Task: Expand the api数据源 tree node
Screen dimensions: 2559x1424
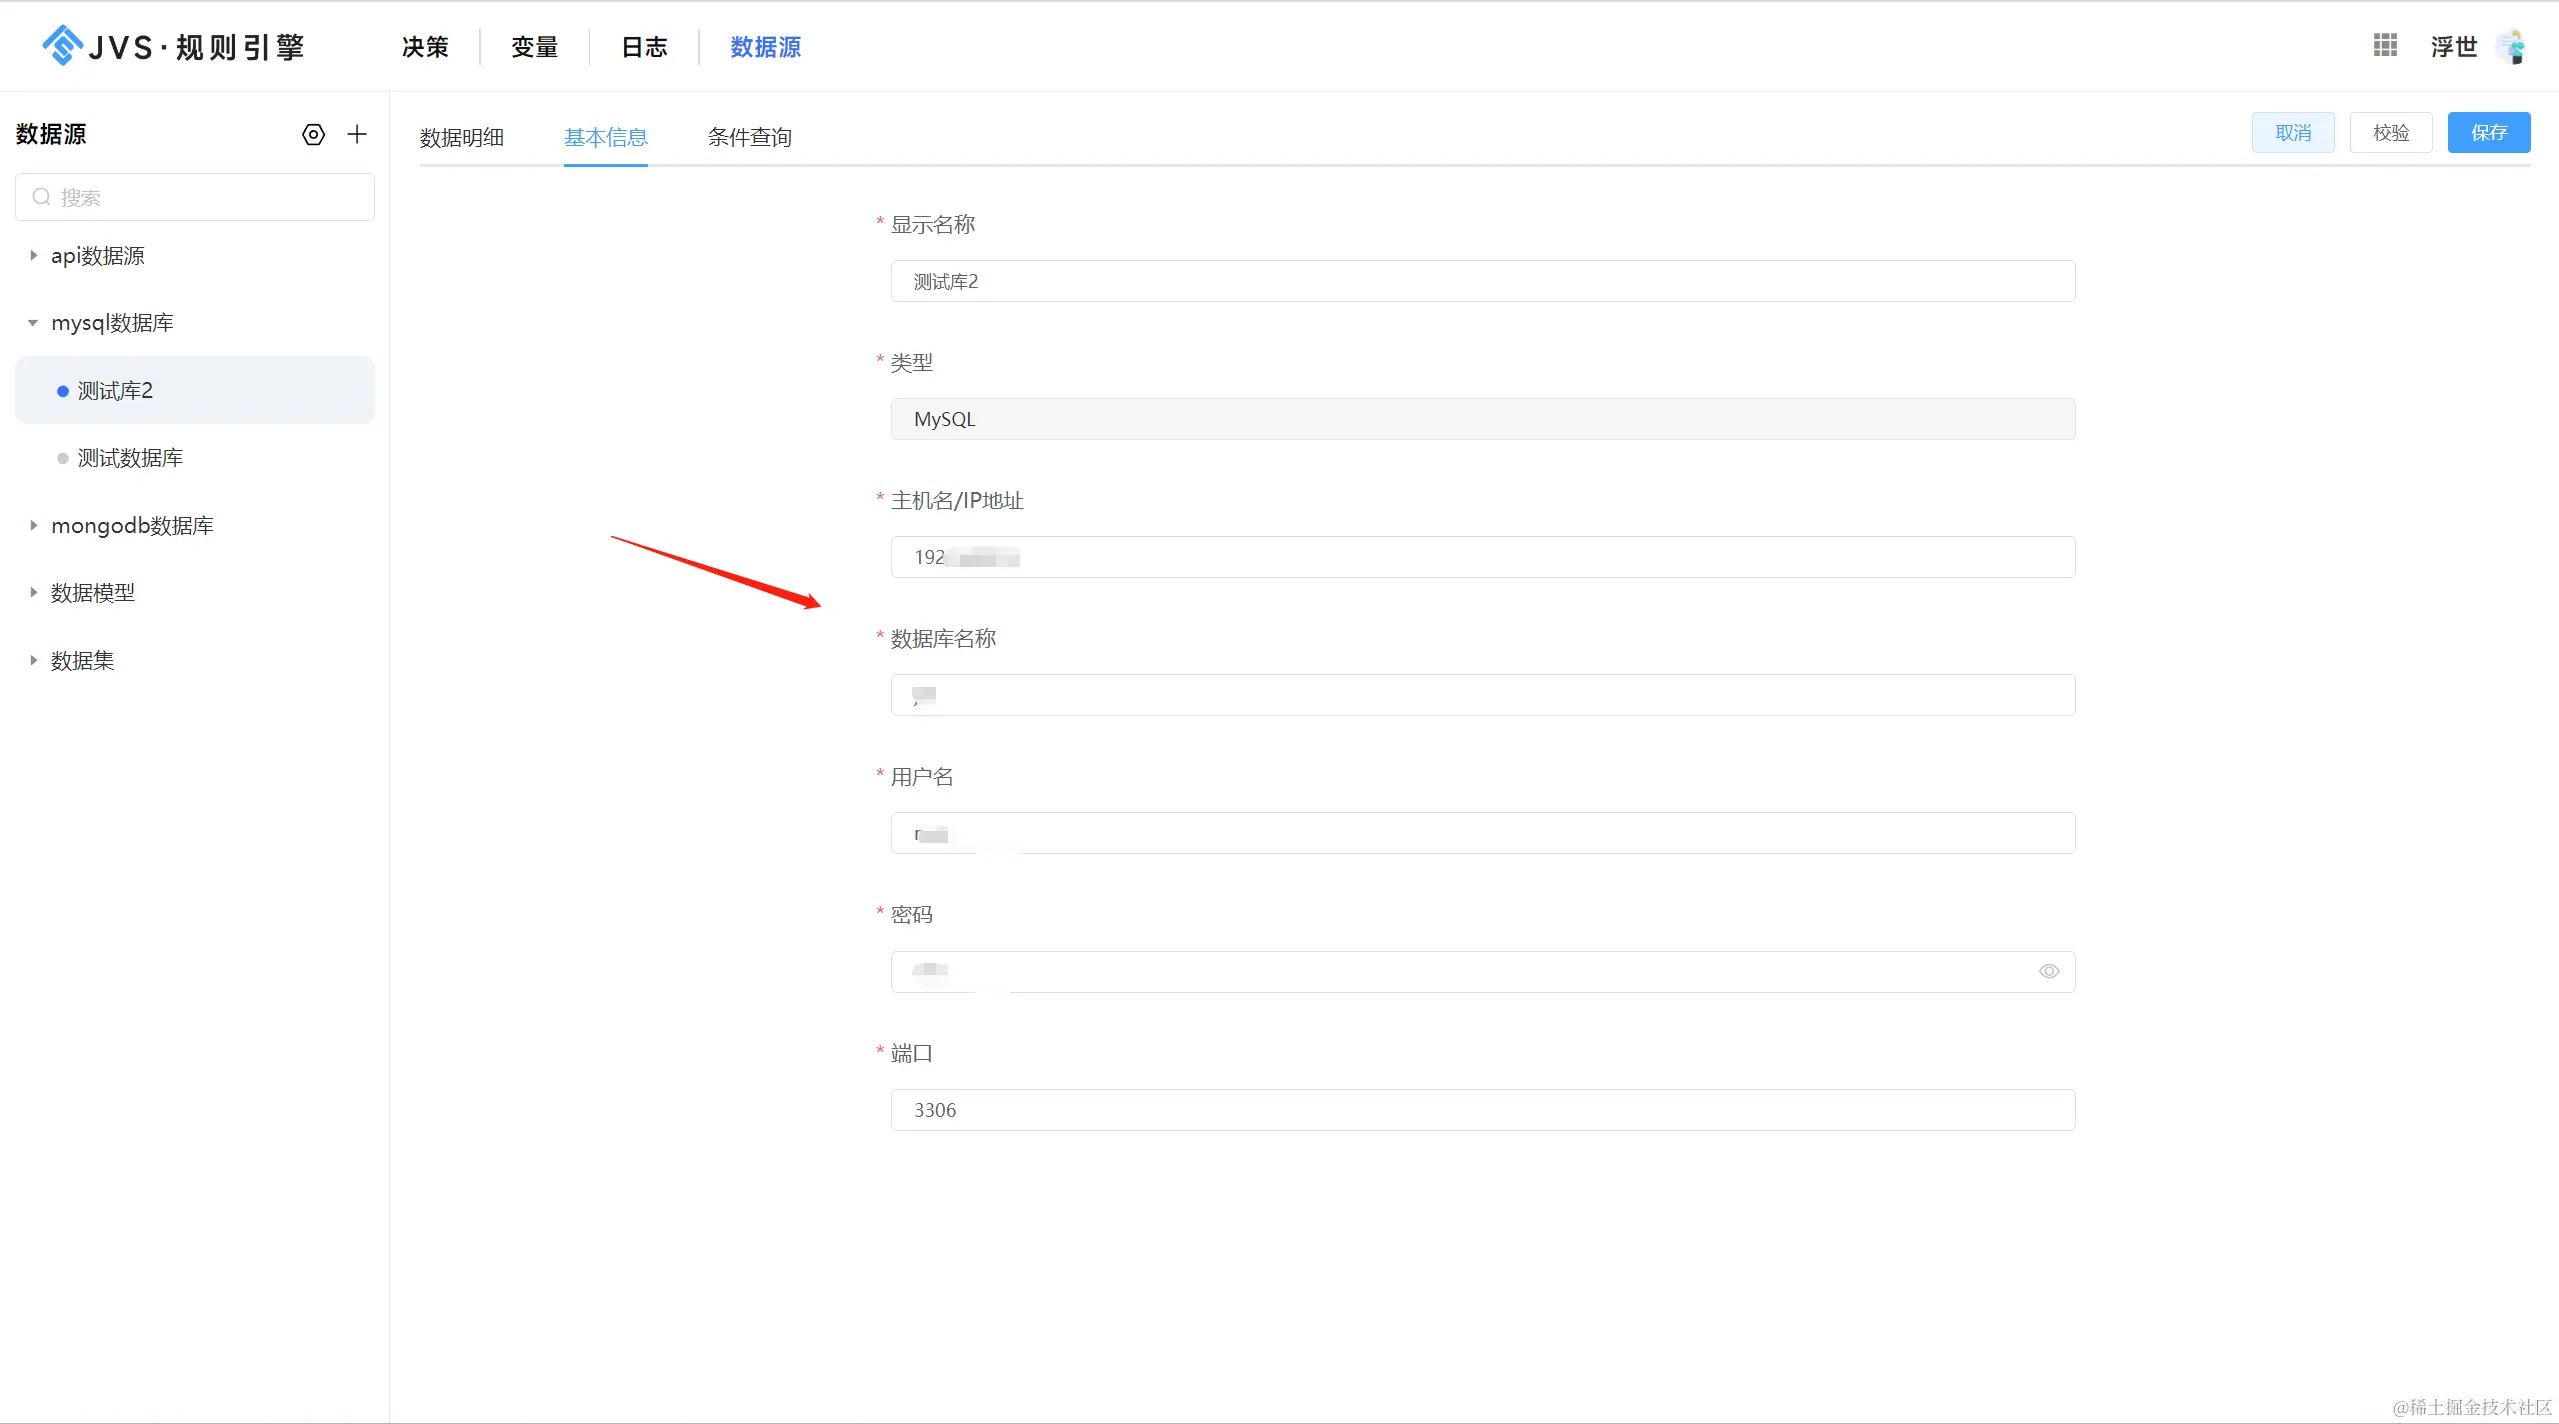Action: tap(33, 256)
